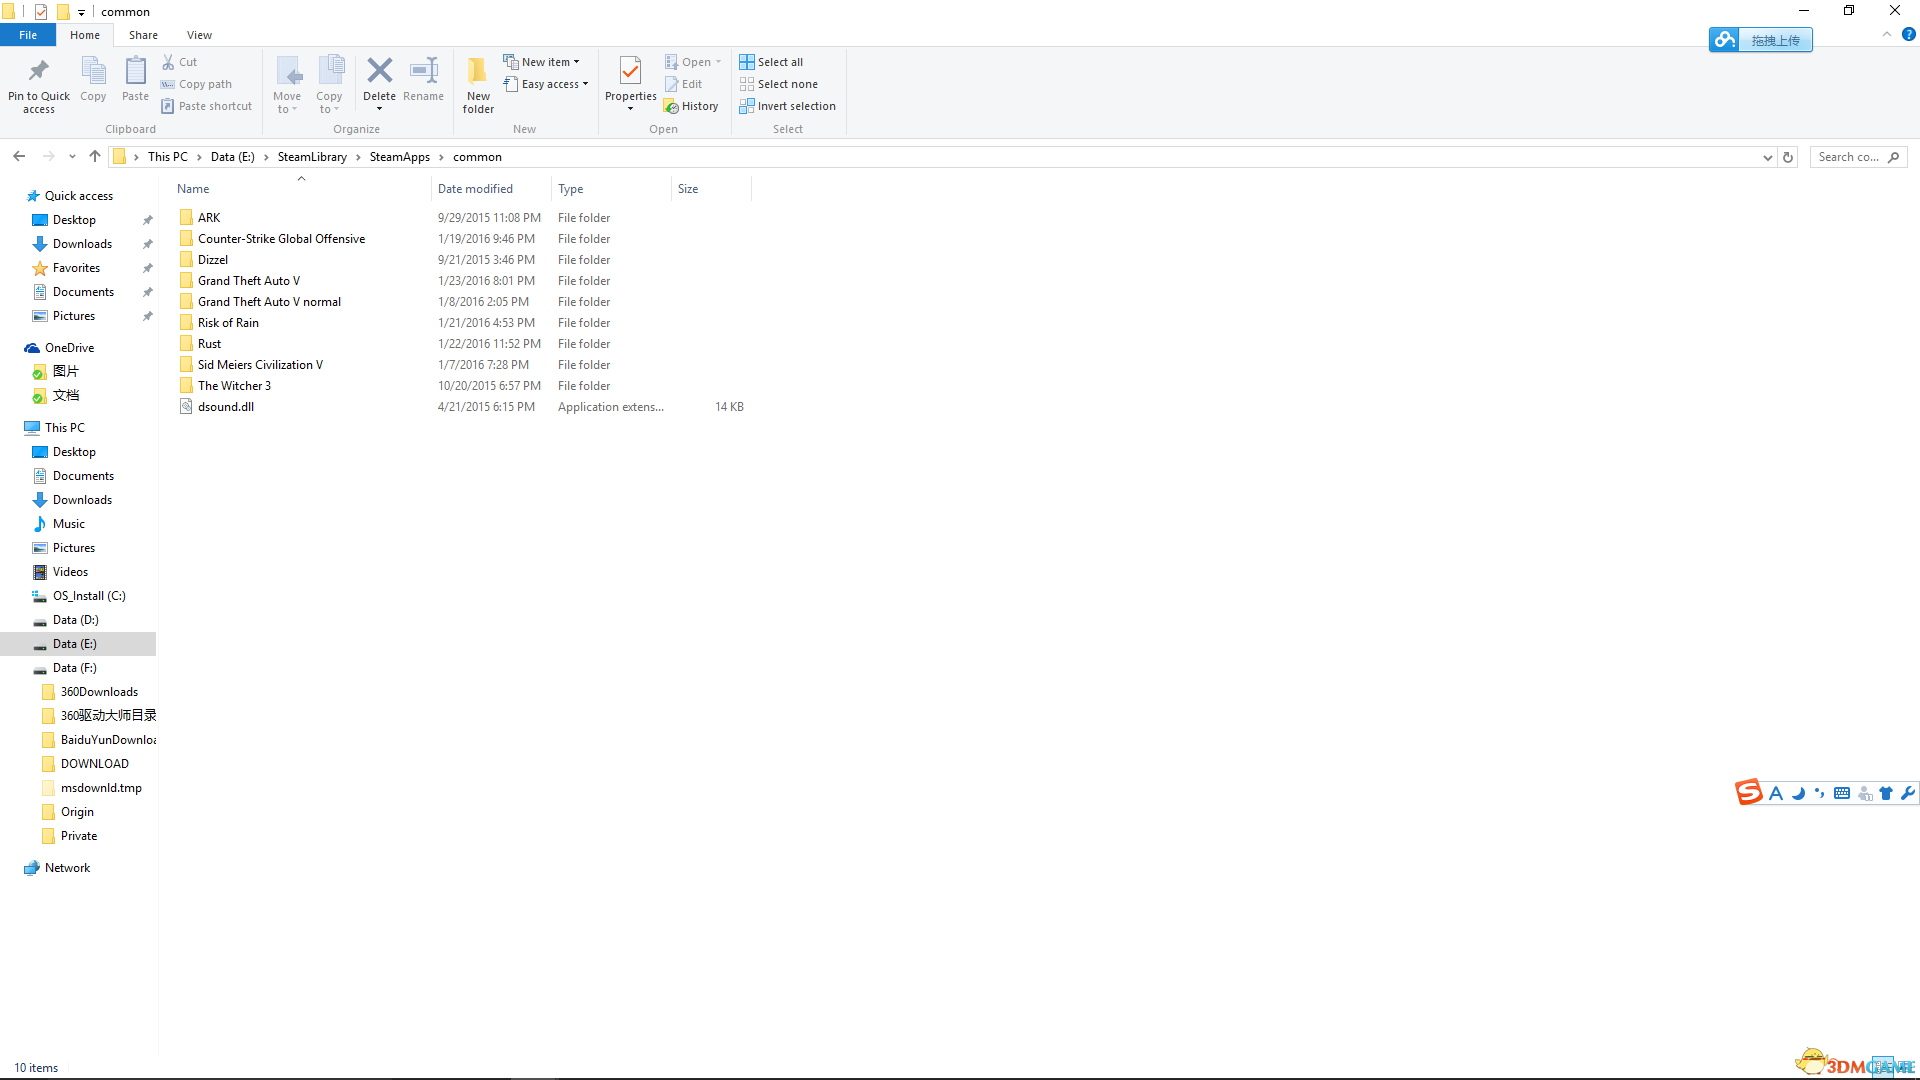Screen dimensions: 1920x1080
Task: Expand address bar history dropdown
Action: [1767, 157]
